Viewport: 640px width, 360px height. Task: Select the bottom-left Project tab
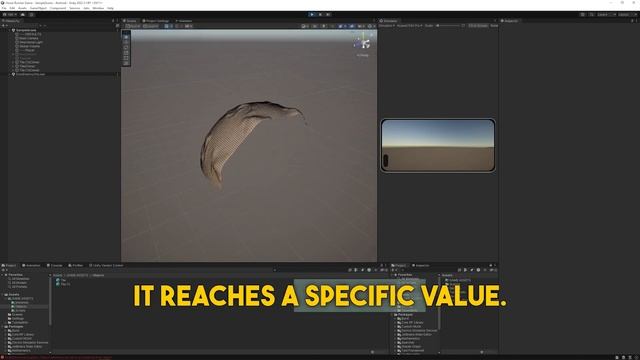(x=9, y=266)
